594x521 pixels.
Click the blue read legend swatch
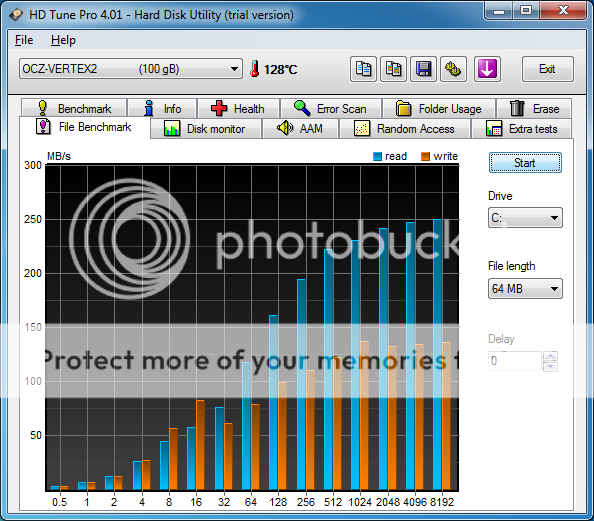[377, 156]
